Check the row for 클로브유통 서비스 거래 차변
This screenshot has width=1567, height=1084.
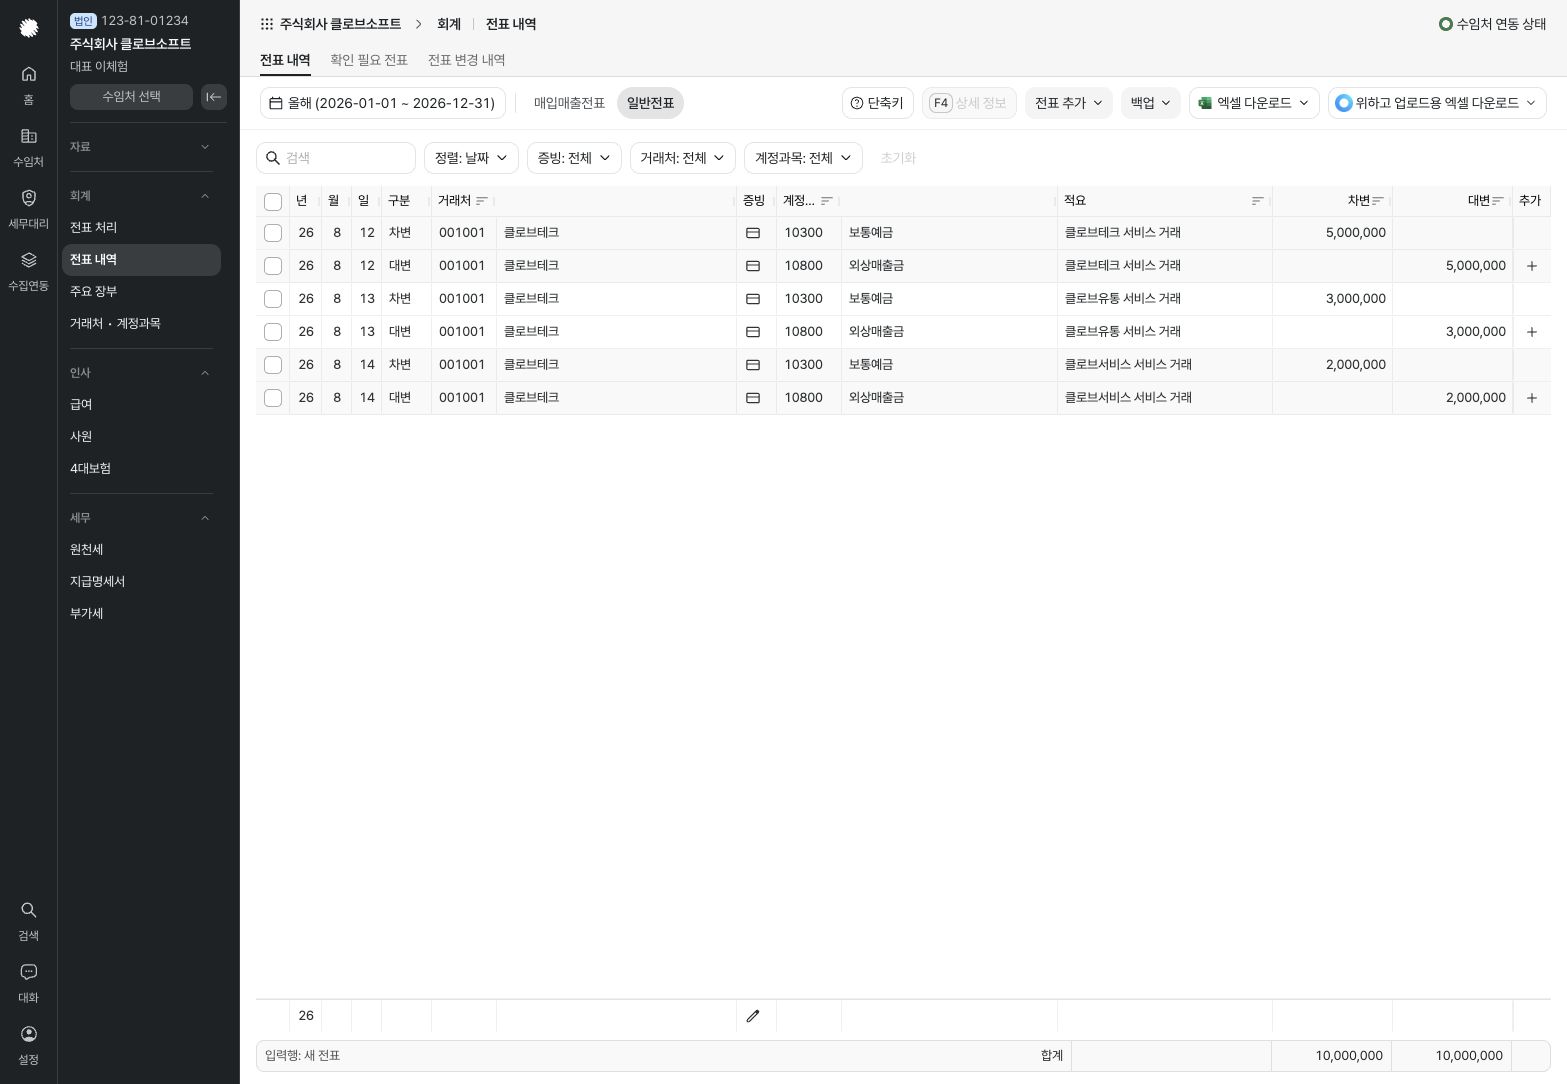click(x=273, y=299)
